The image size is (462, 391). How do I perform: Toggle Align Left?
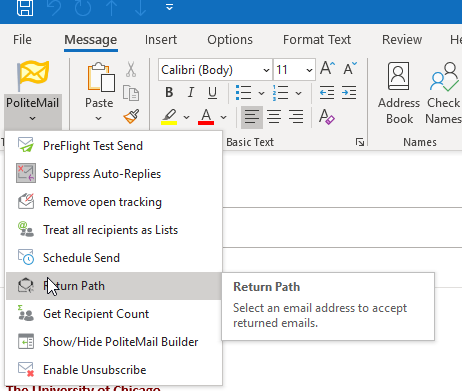(252, 117)
